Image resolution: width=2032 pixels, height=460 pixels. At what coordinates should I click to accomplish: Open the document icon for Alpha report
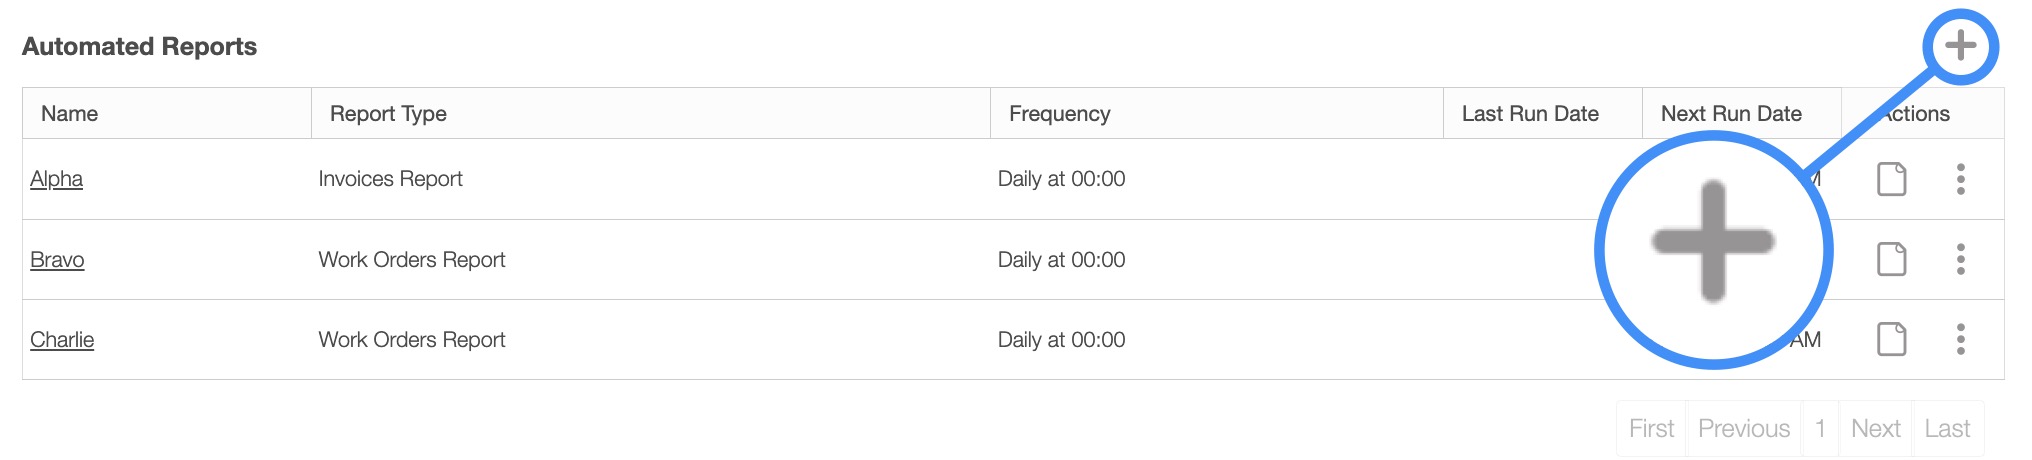point(1891,179)
